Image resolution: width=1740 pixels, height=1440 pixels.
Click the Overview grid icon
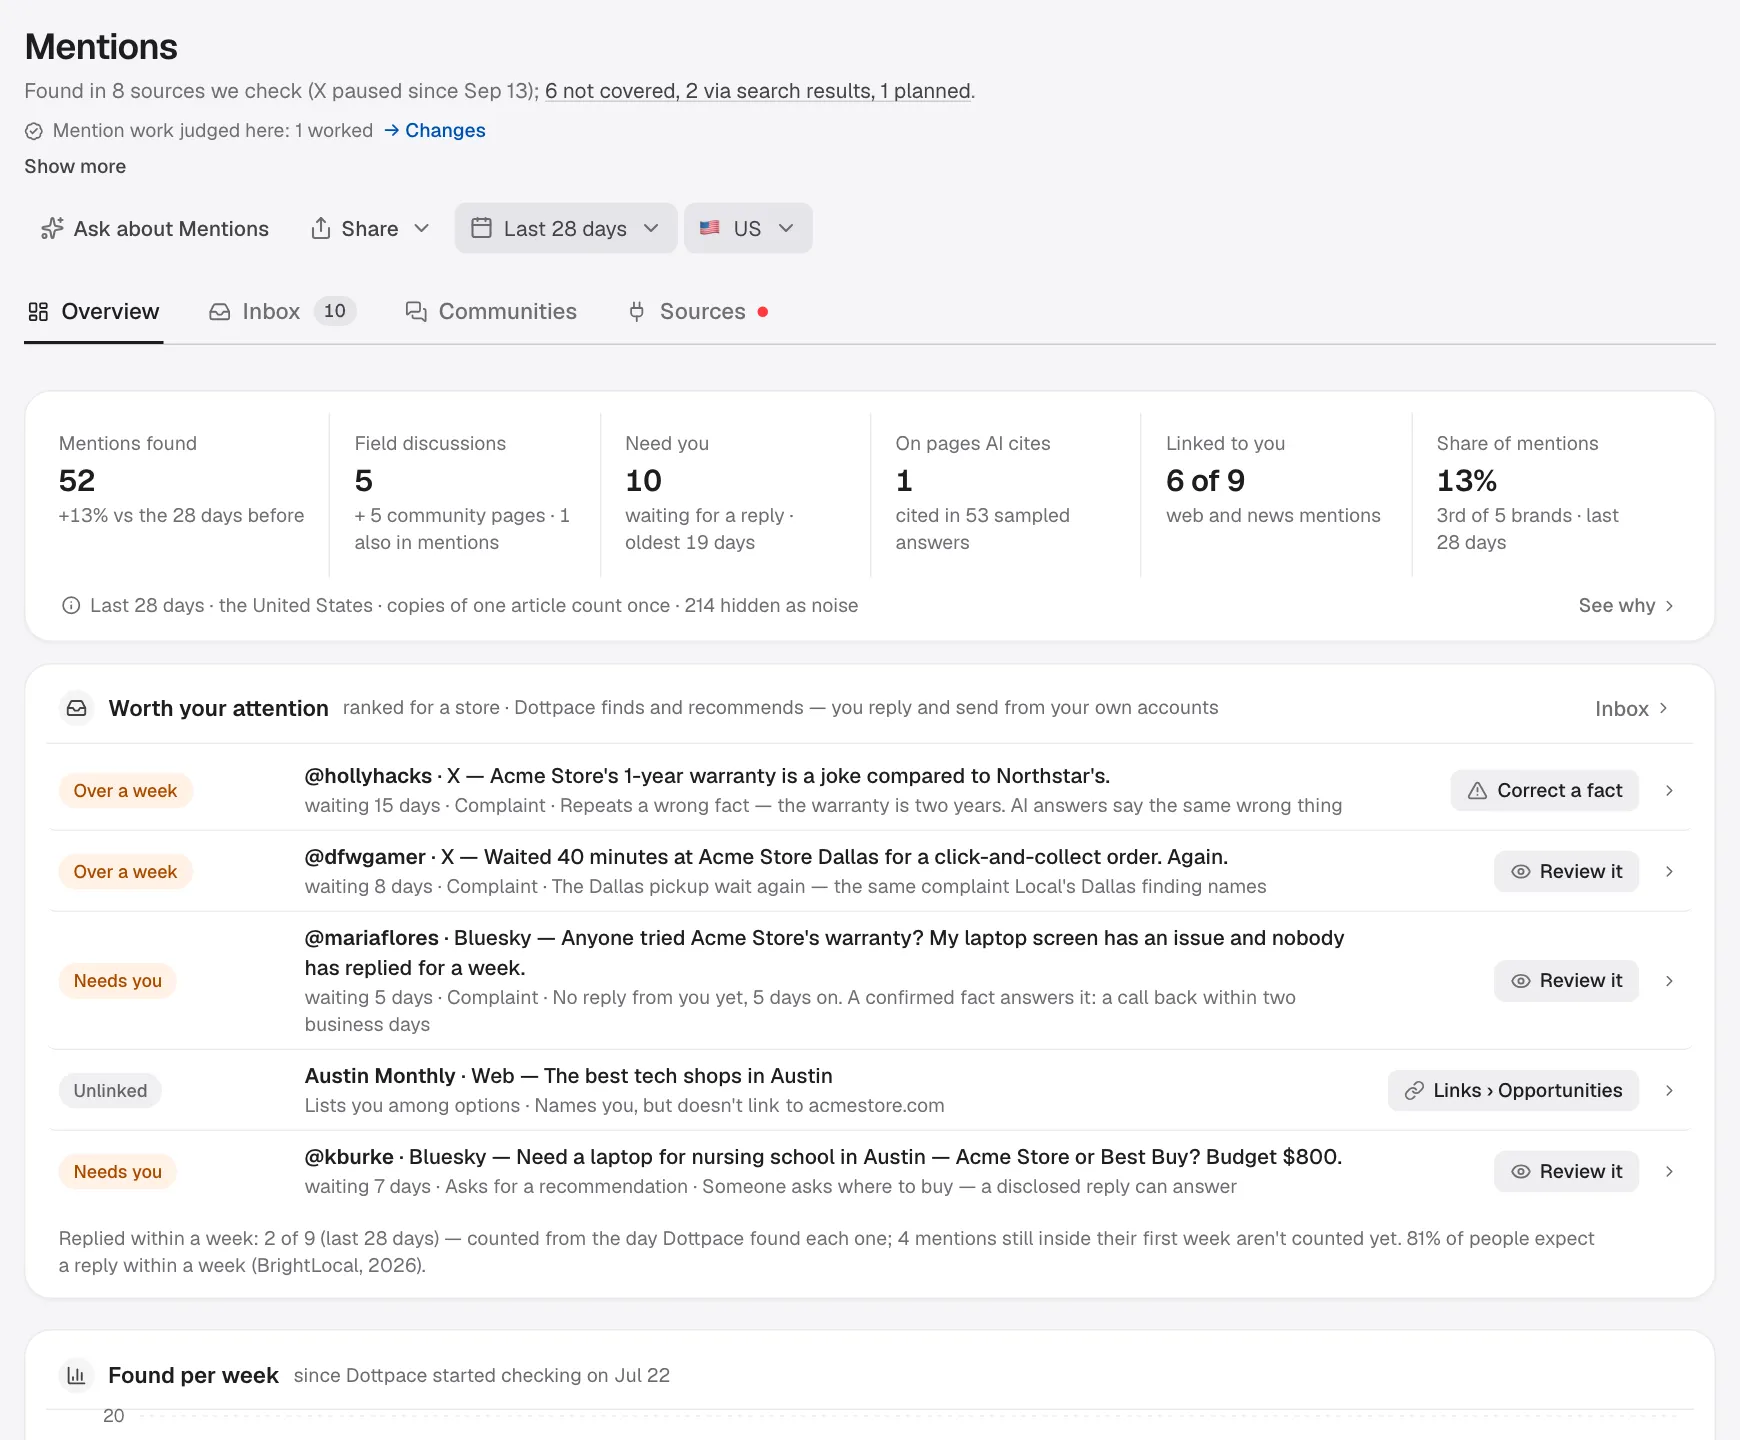click(38, 312)
